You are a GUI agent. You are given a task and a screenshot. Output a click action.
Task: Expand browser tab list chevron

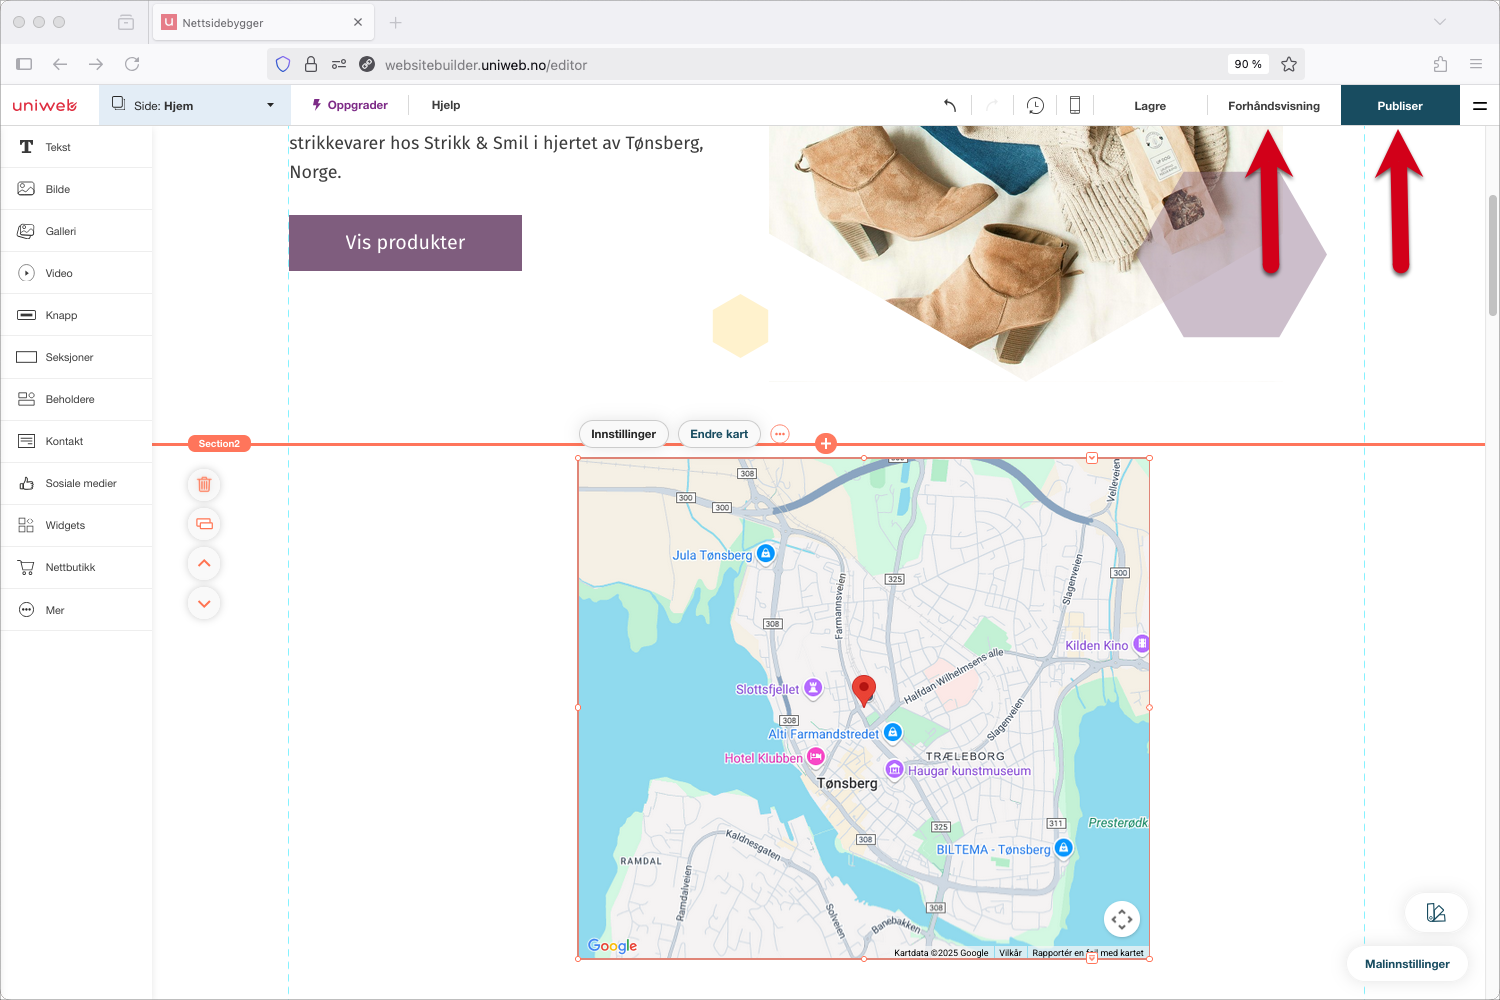tap(1440, 22)
